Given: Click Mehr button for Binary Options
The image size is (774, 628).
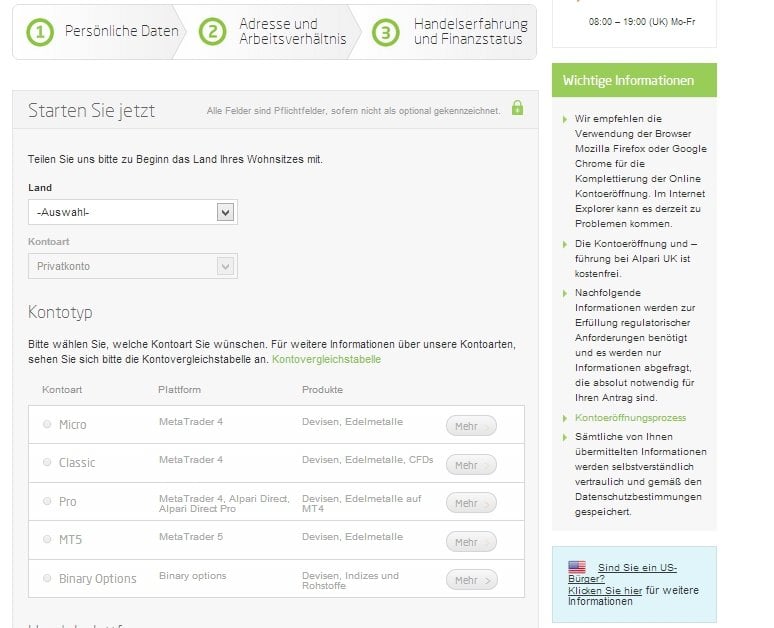Looking at the screenshot, I should (x=471, y=580).
